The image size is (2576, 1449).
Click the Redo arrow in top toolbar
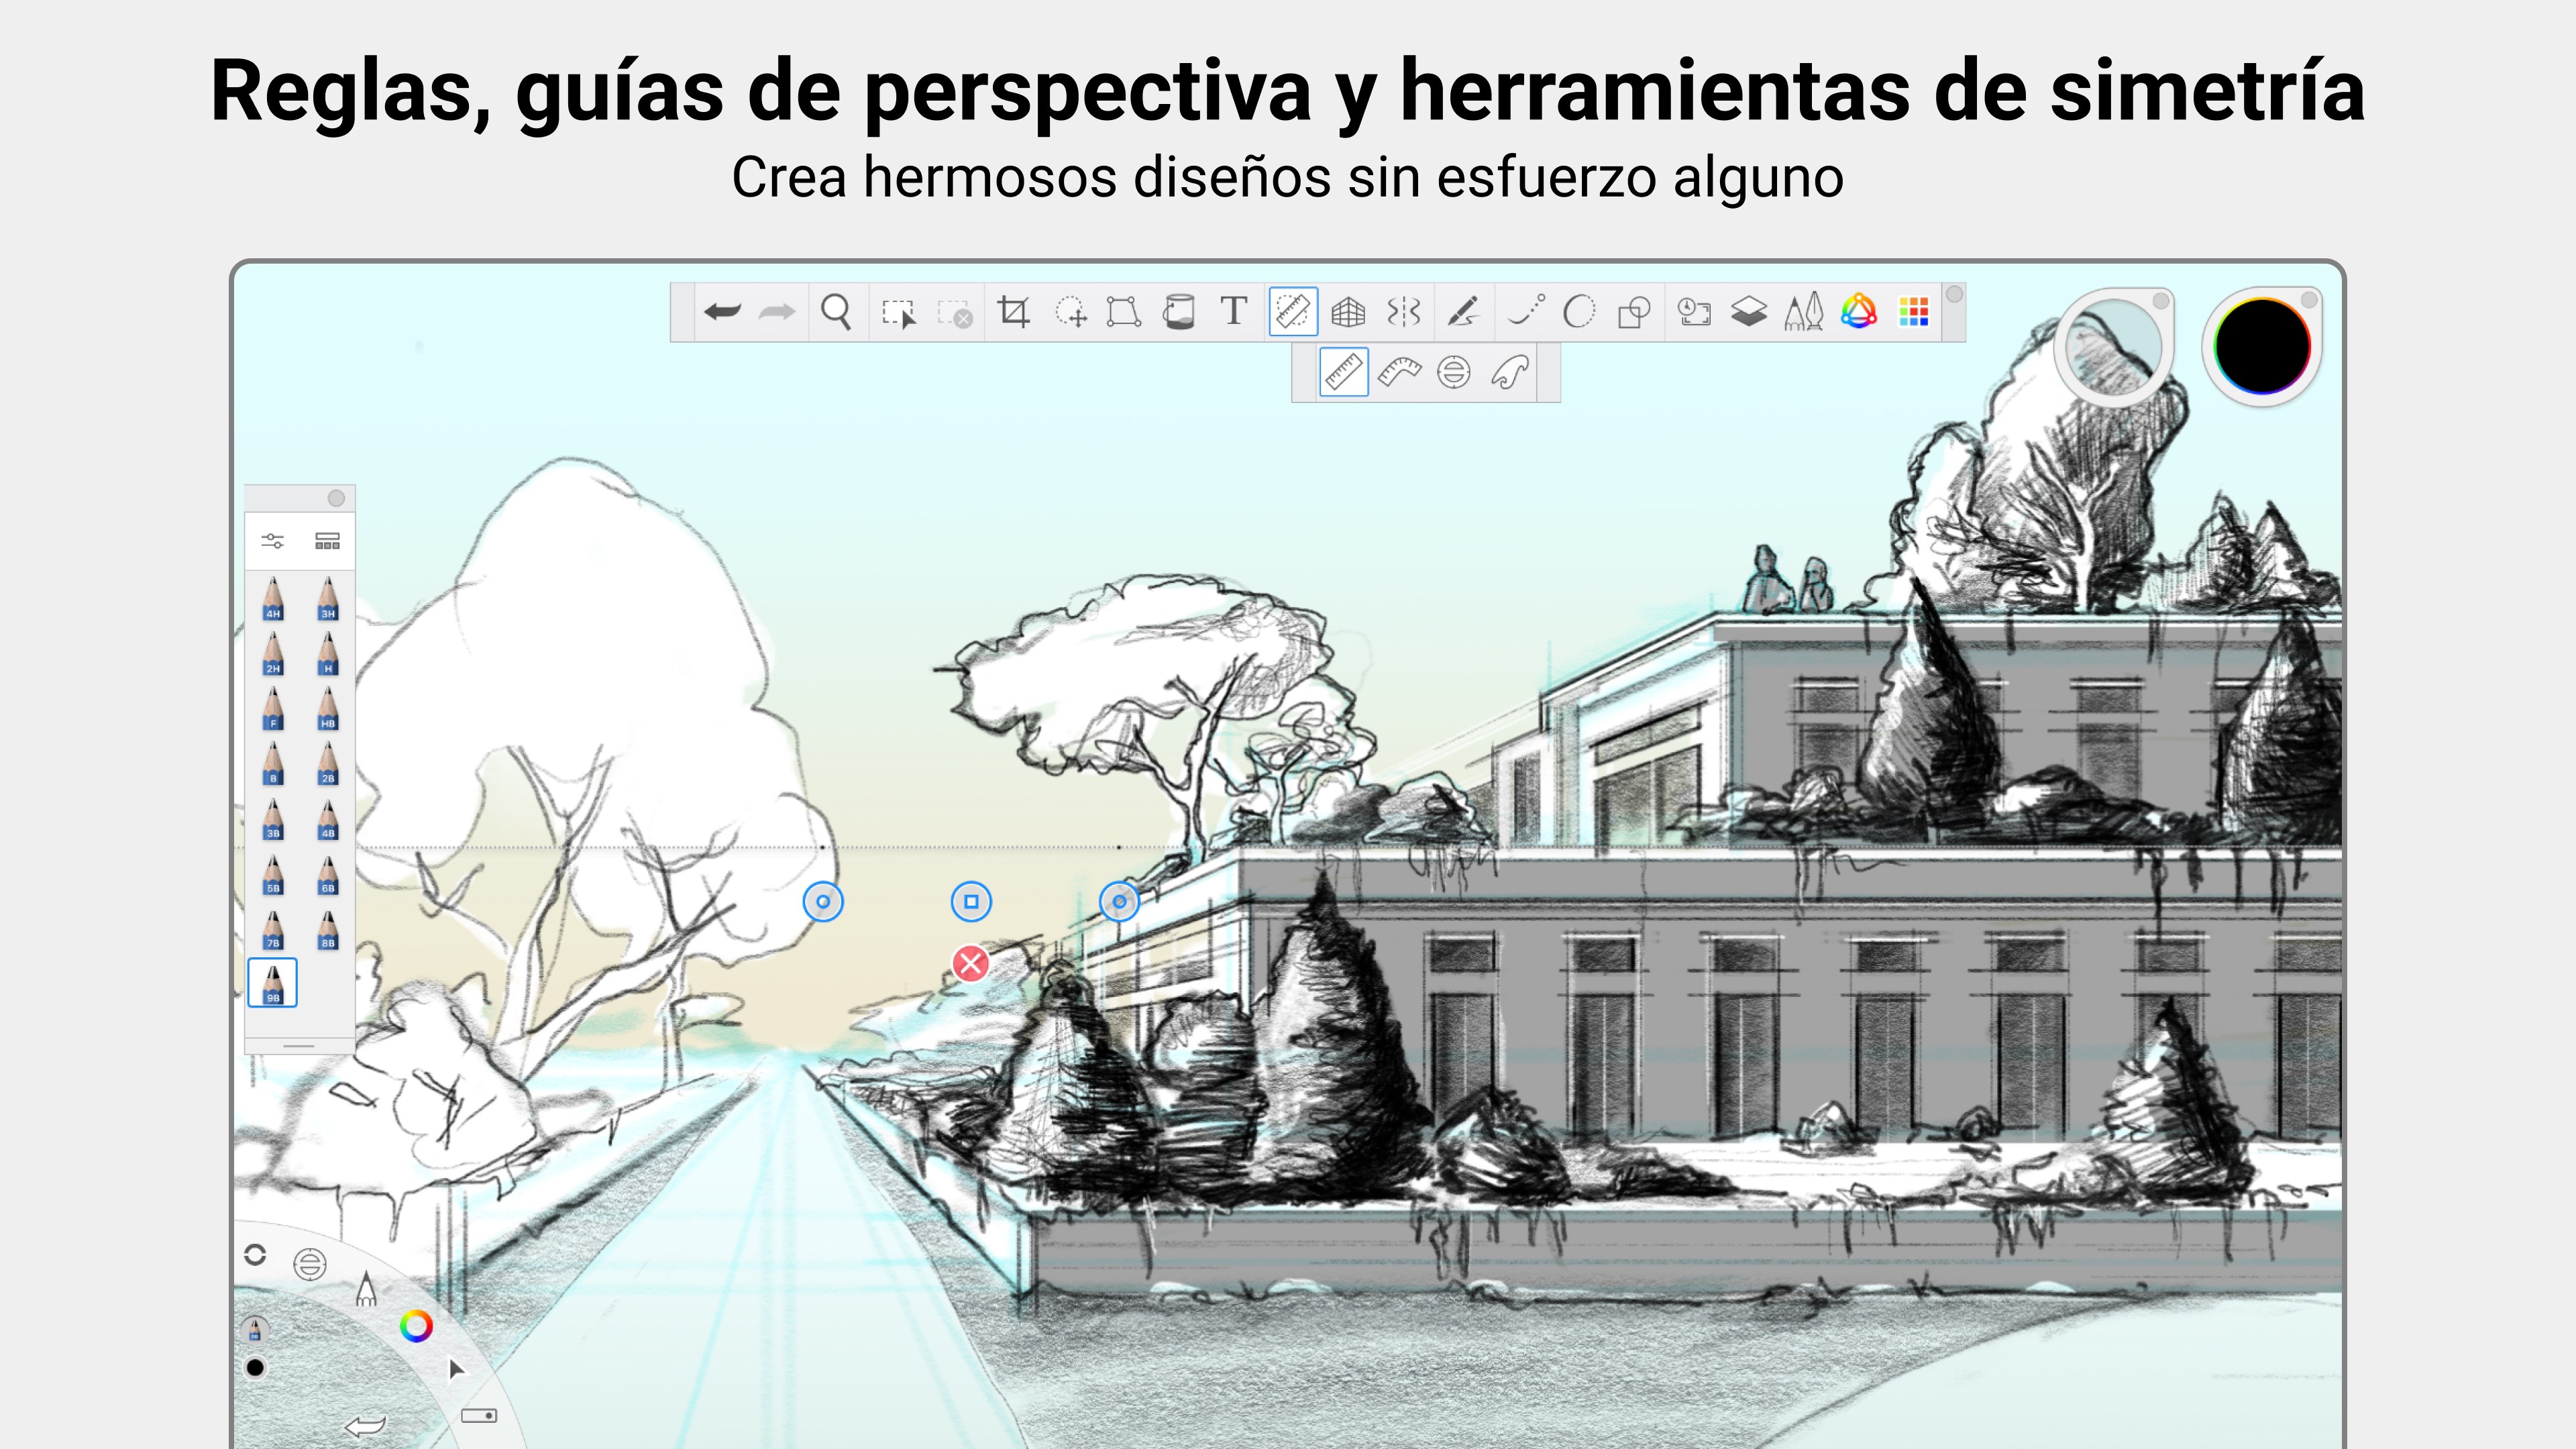tap(777, 312)
